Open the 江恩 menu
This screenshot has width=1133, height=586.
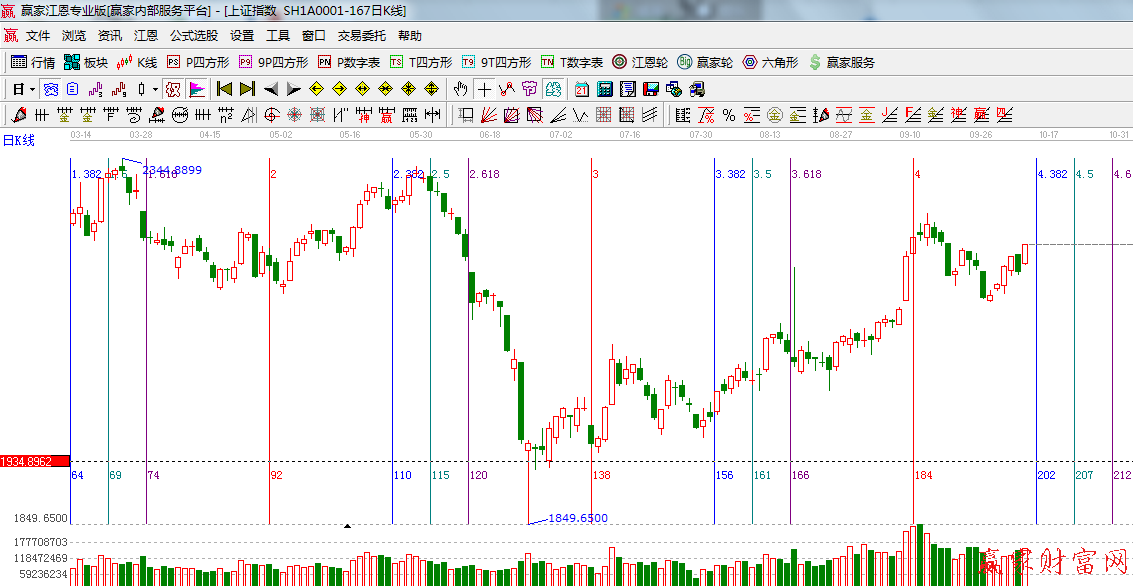(146, 35)
